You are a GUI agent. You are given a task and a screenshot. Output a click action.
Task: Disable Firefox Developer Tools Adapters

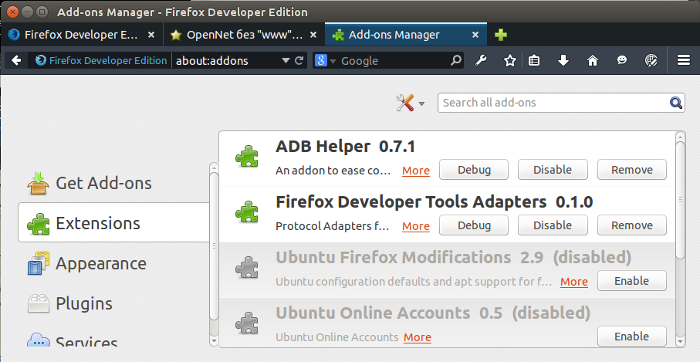point(553,225)
